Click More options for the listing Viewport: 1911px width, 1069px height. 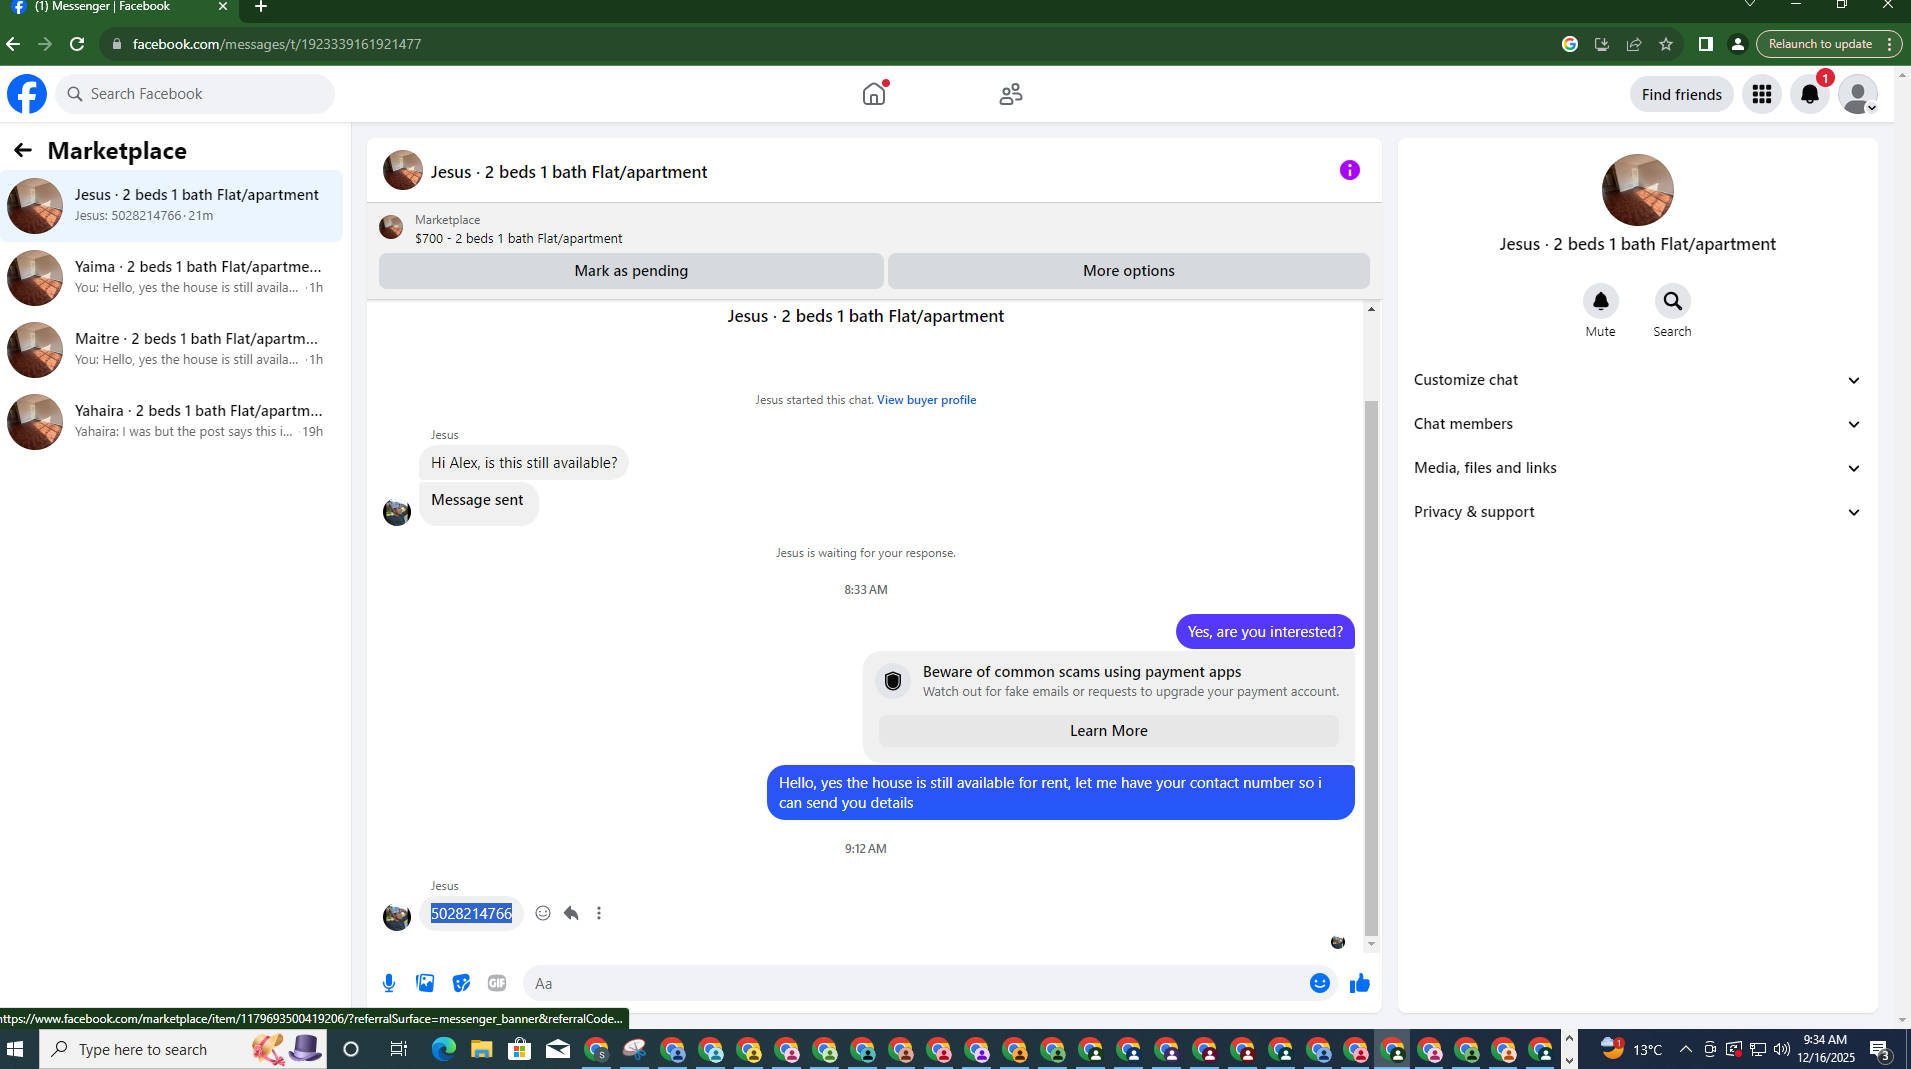(1129, 271)
